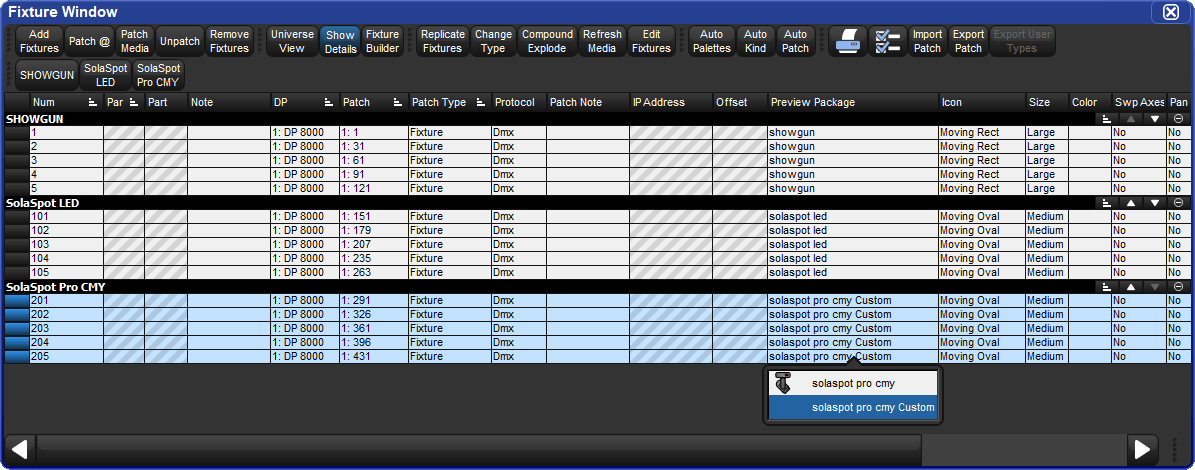
Task: Click Import Patch button
Action: (927, 42)
